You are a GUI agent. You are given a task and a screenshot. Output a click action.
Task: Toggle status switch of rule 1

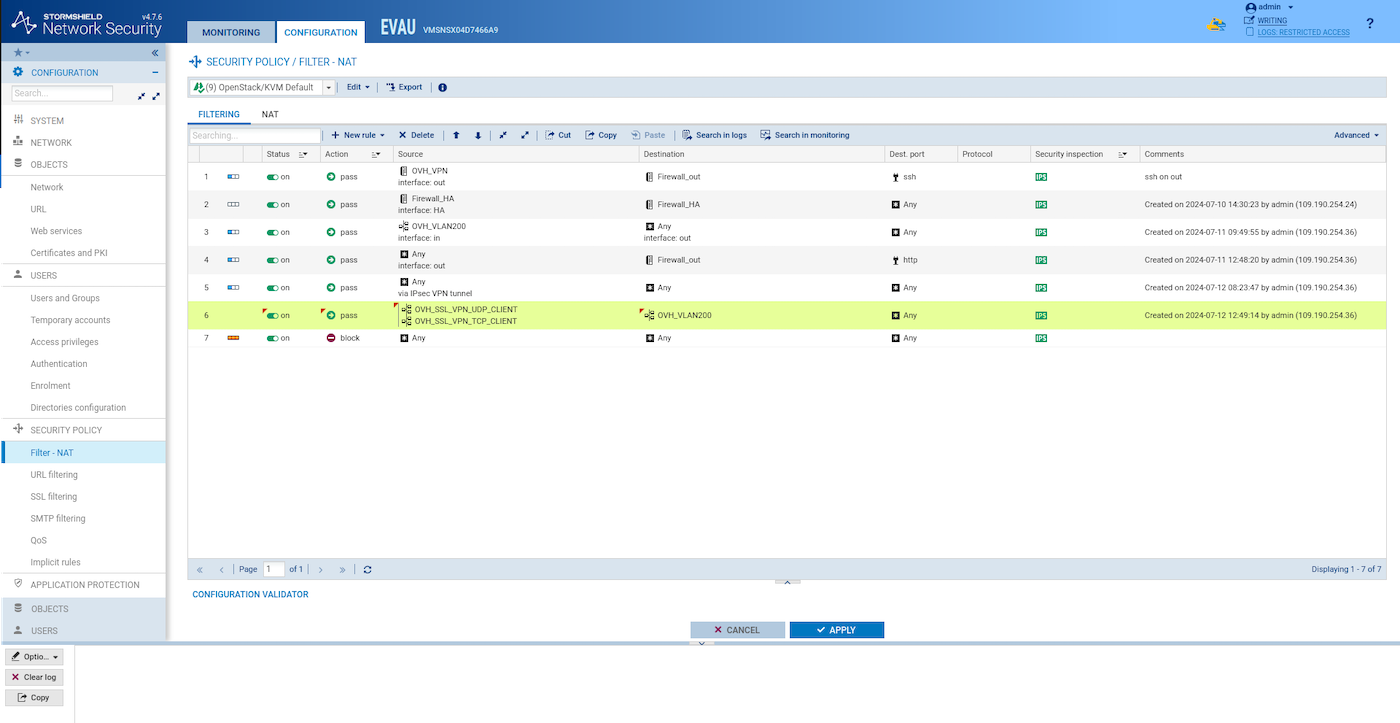[x=272, y=176]
